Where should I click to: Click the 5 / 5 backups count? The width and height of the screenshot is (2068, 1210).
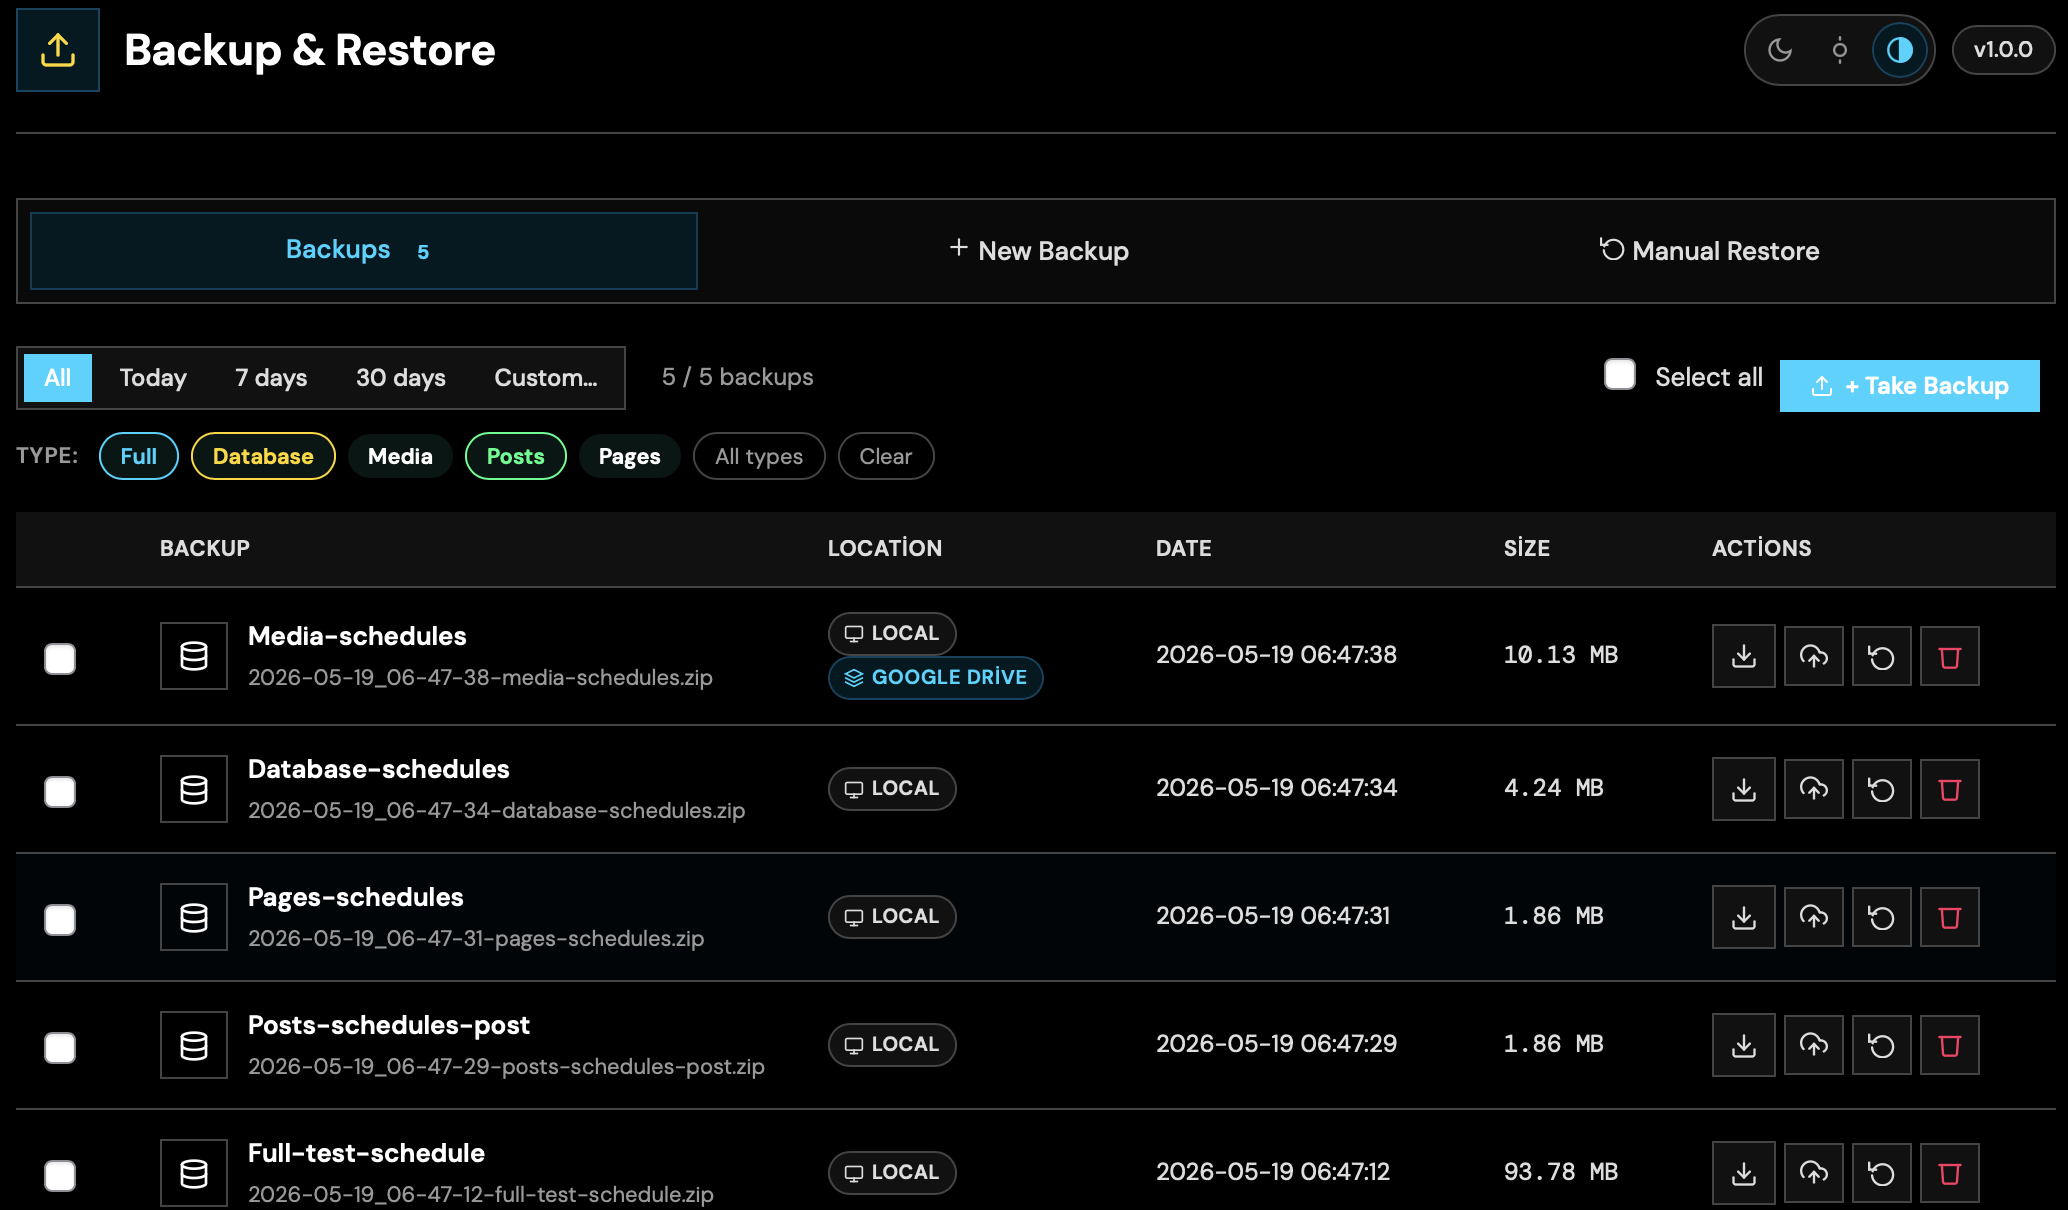coord(738,377)
